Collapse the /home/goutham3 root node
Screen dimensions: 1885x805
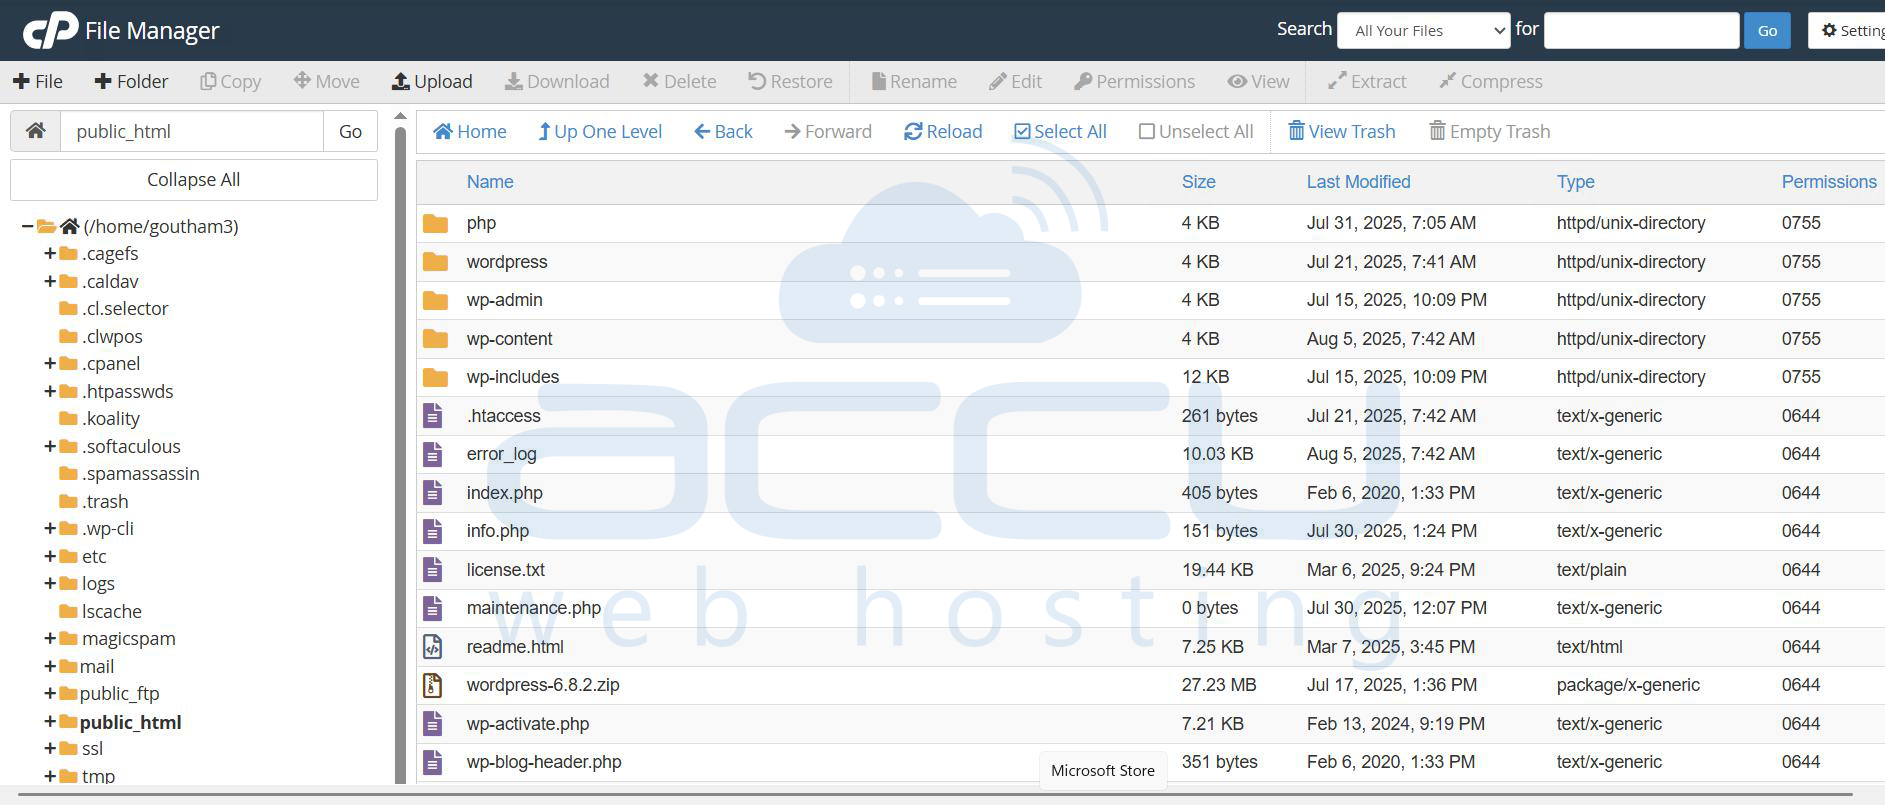[27, 227]
